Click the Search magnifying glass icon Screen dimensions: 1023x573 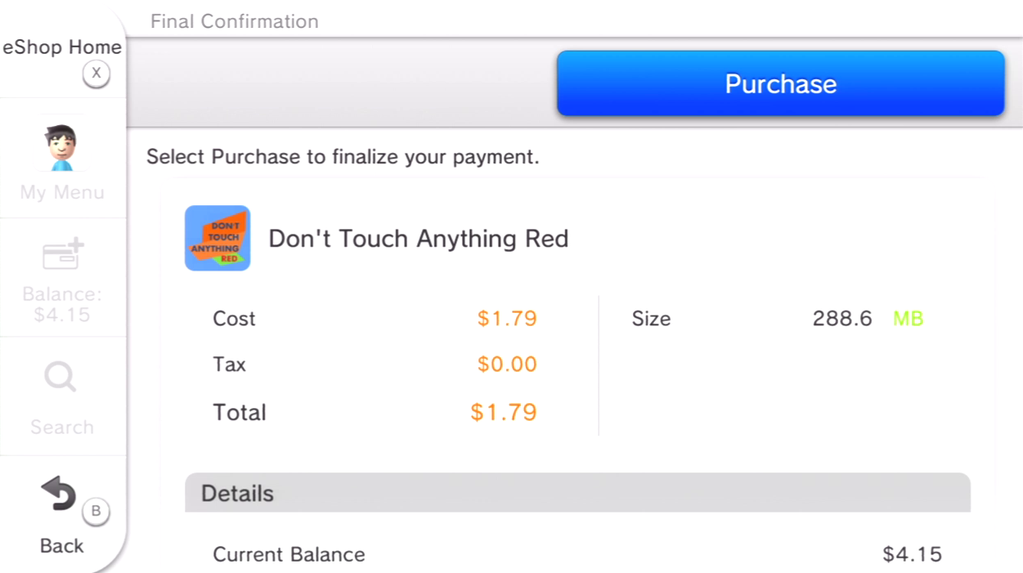click(60, 378)
